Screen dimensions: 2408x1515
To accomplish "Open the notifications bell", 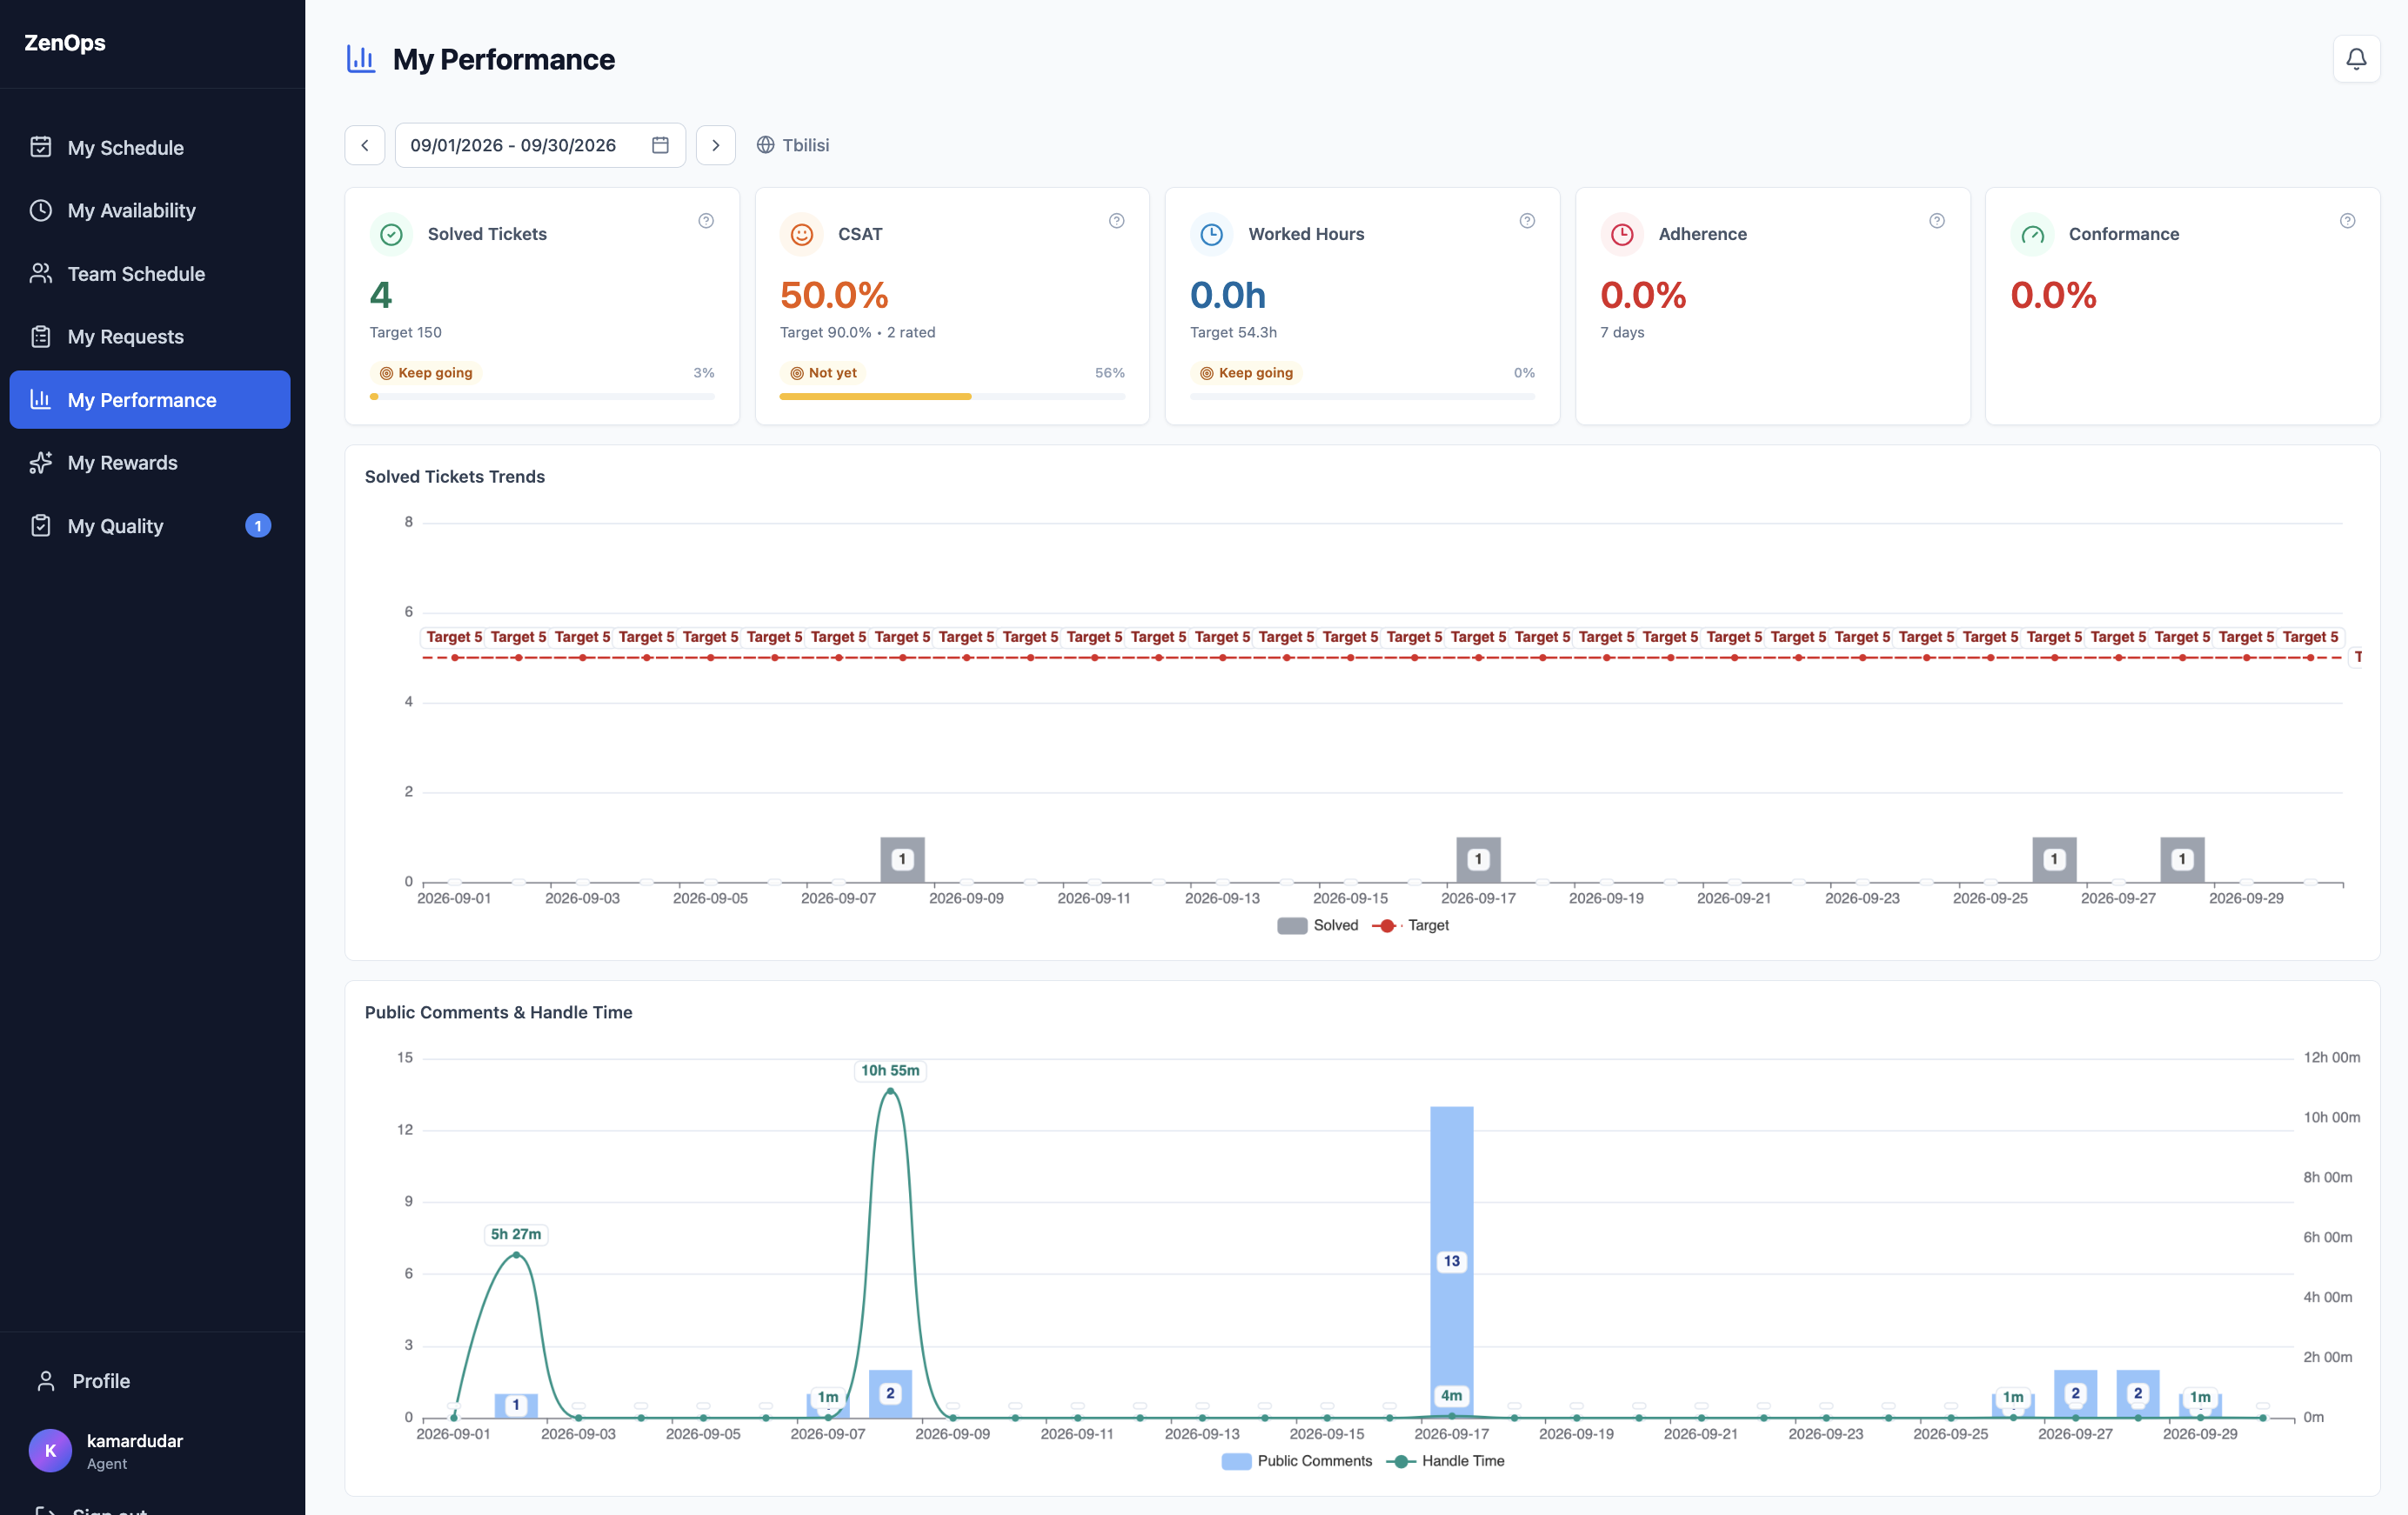I will pyautogui.click(x=2355, y=59).
